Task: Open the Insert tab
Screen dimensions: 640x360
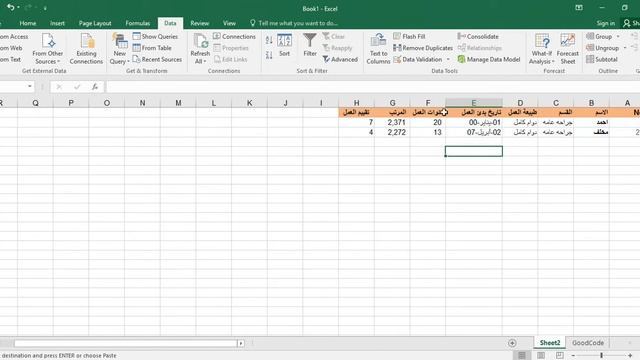Action: click(57, 23)
